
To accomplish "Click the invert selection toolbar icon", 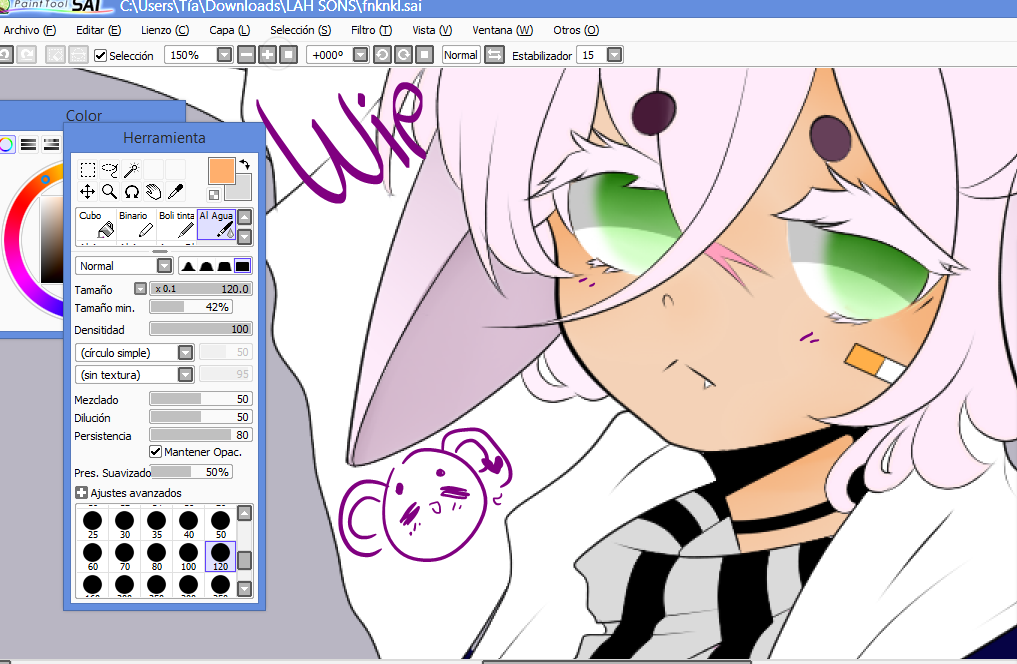I will pyautogui.click(x=78, y=55).
